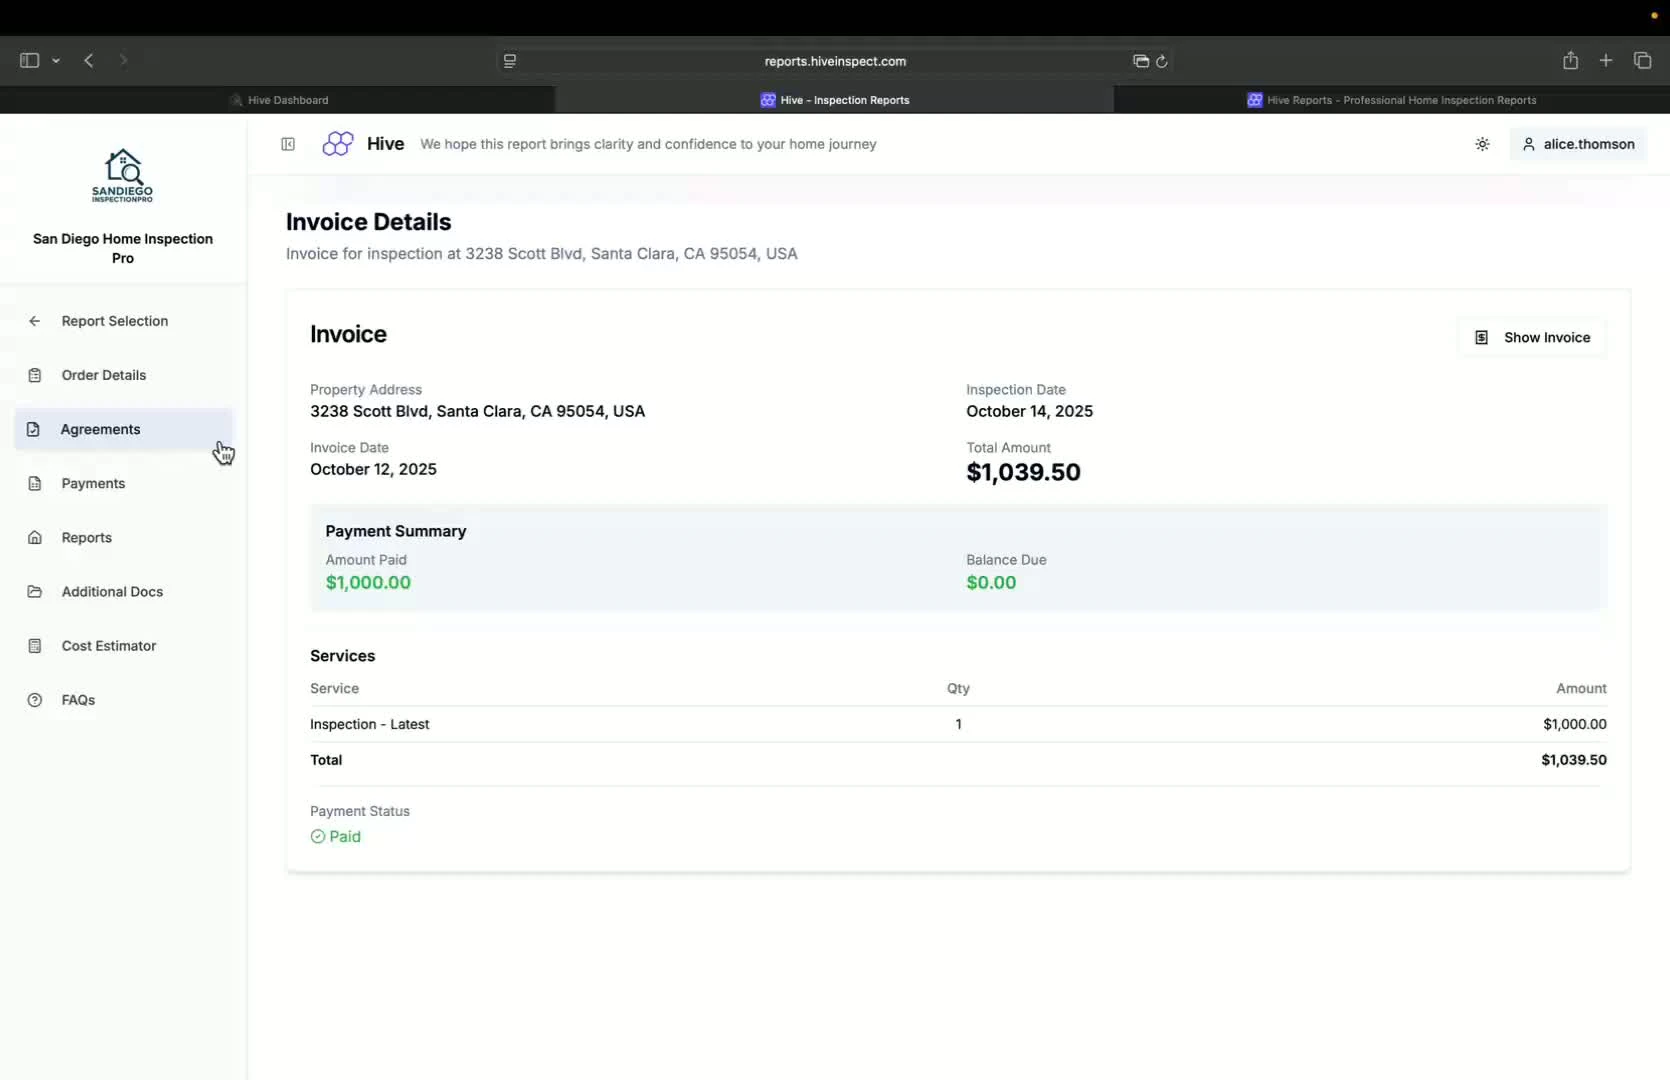Open the sidebar options dropdown chevron
Viewport: 1670px width, 1080px height.
[x=56, y=61]
